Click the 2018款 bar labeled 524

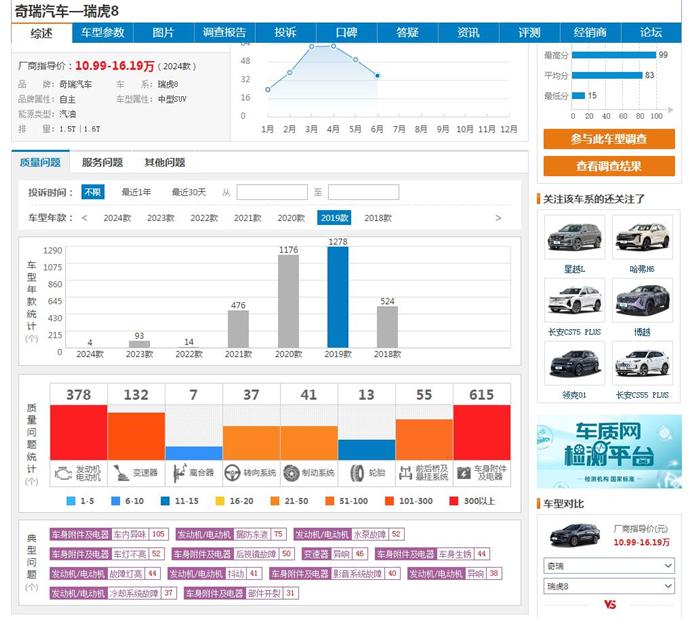click(x=387, y=327)
